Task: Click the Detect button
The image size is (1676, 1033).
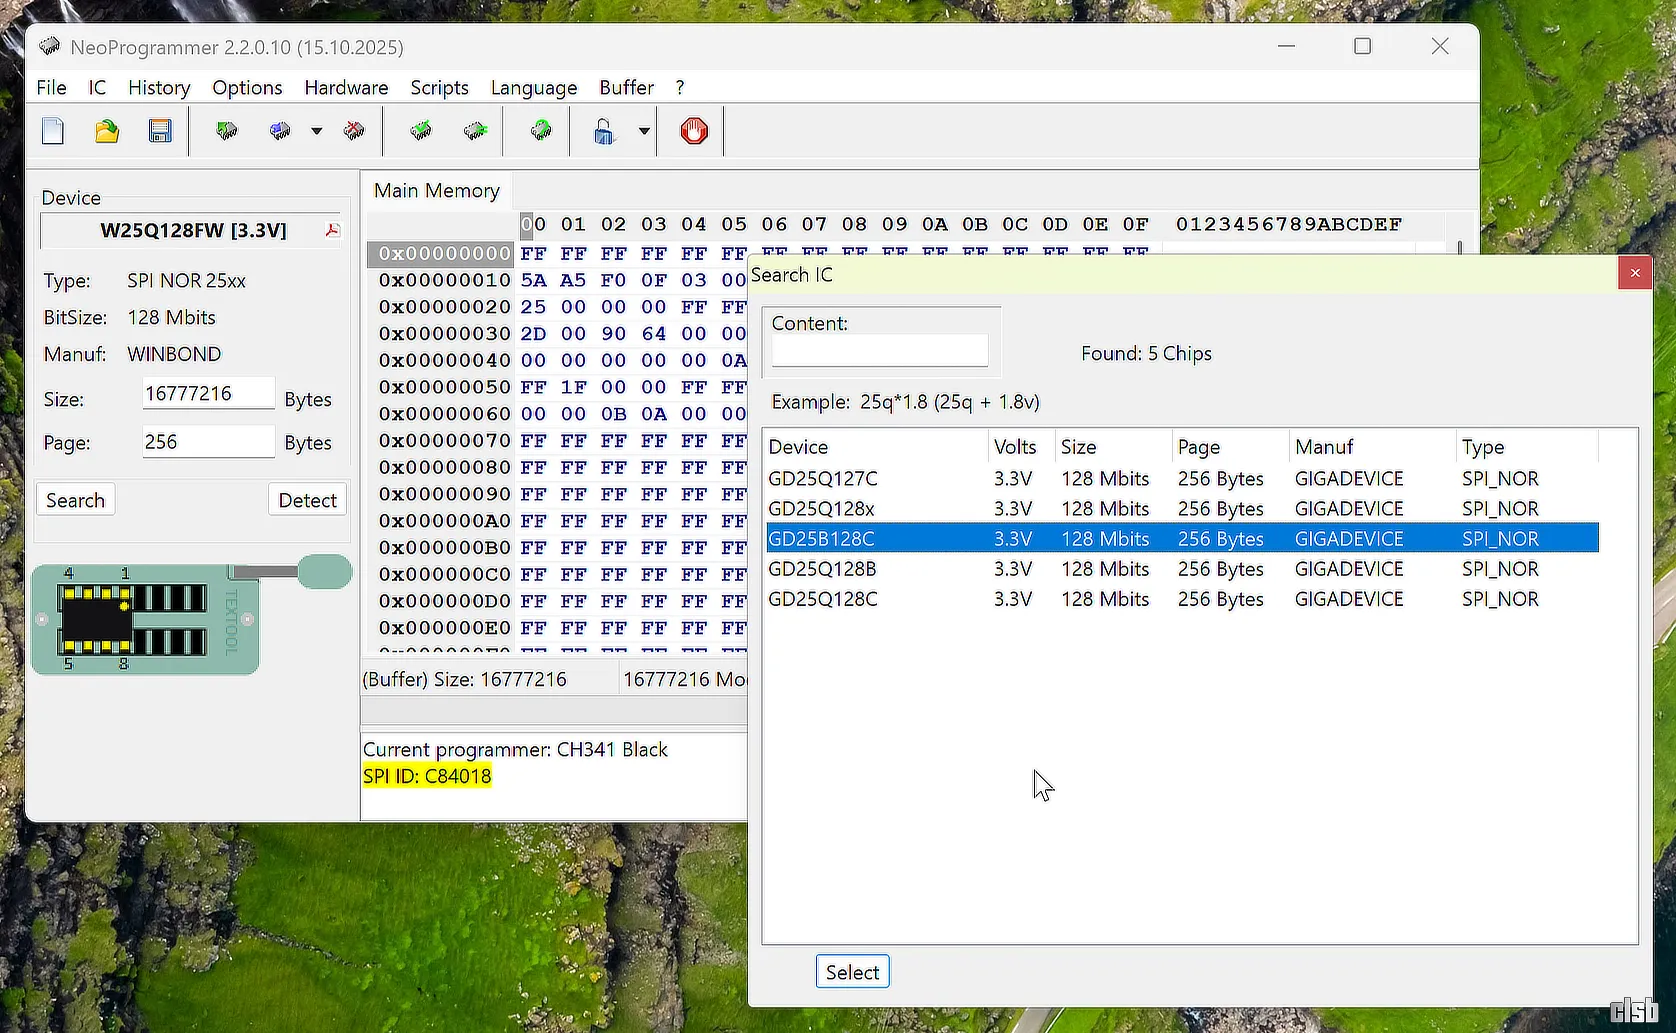Action: pyautogui.click(x=307, y=500)
